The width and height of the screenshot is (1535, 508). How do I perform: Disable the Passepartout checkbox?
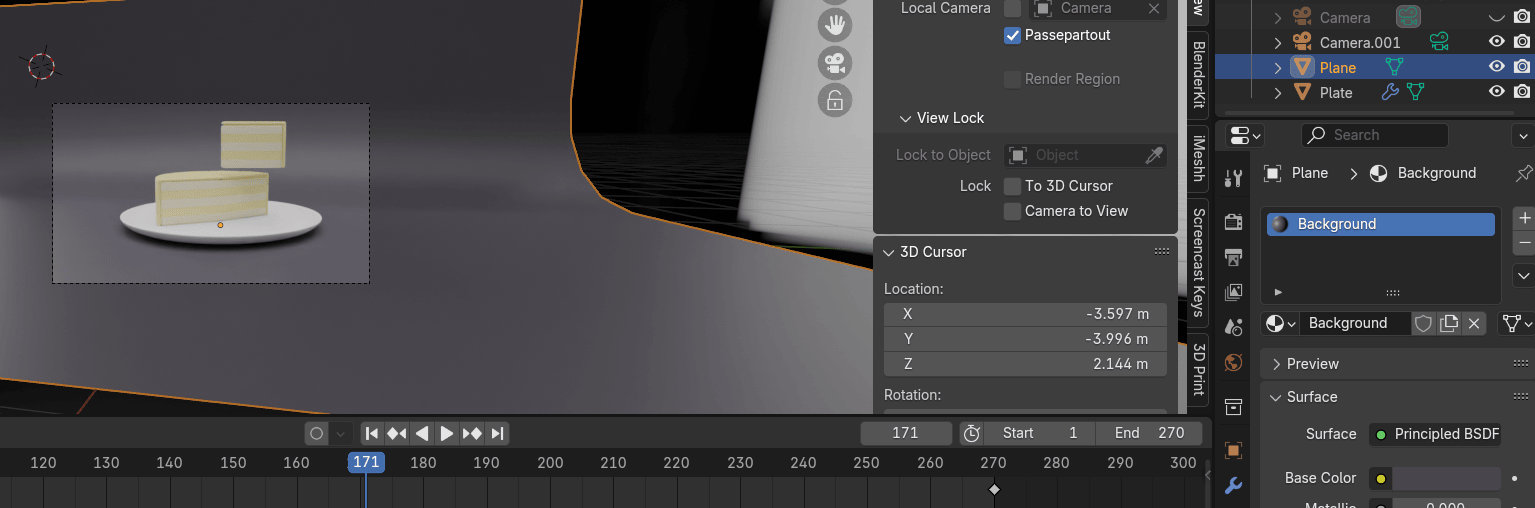point(1012,36)
